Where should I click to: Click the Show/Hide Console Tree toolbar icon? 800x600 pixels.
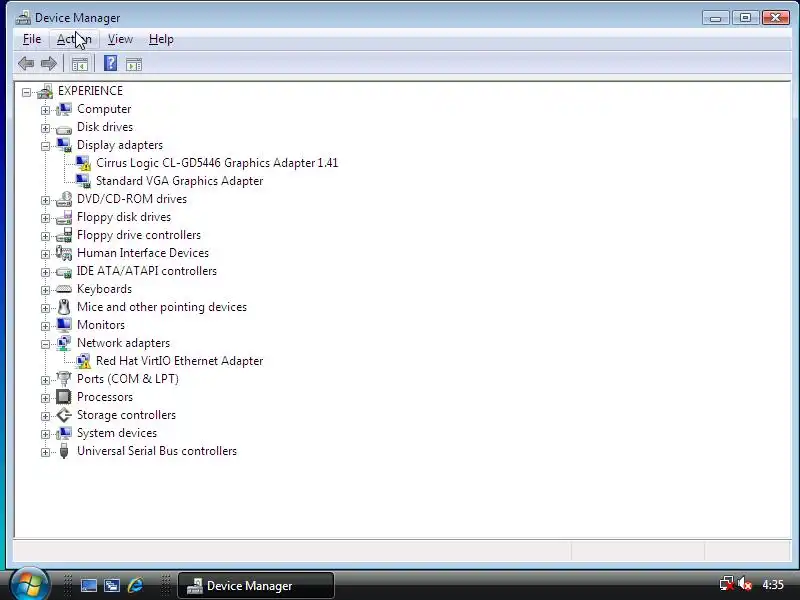pyautogui.click(x=80, y=64)
